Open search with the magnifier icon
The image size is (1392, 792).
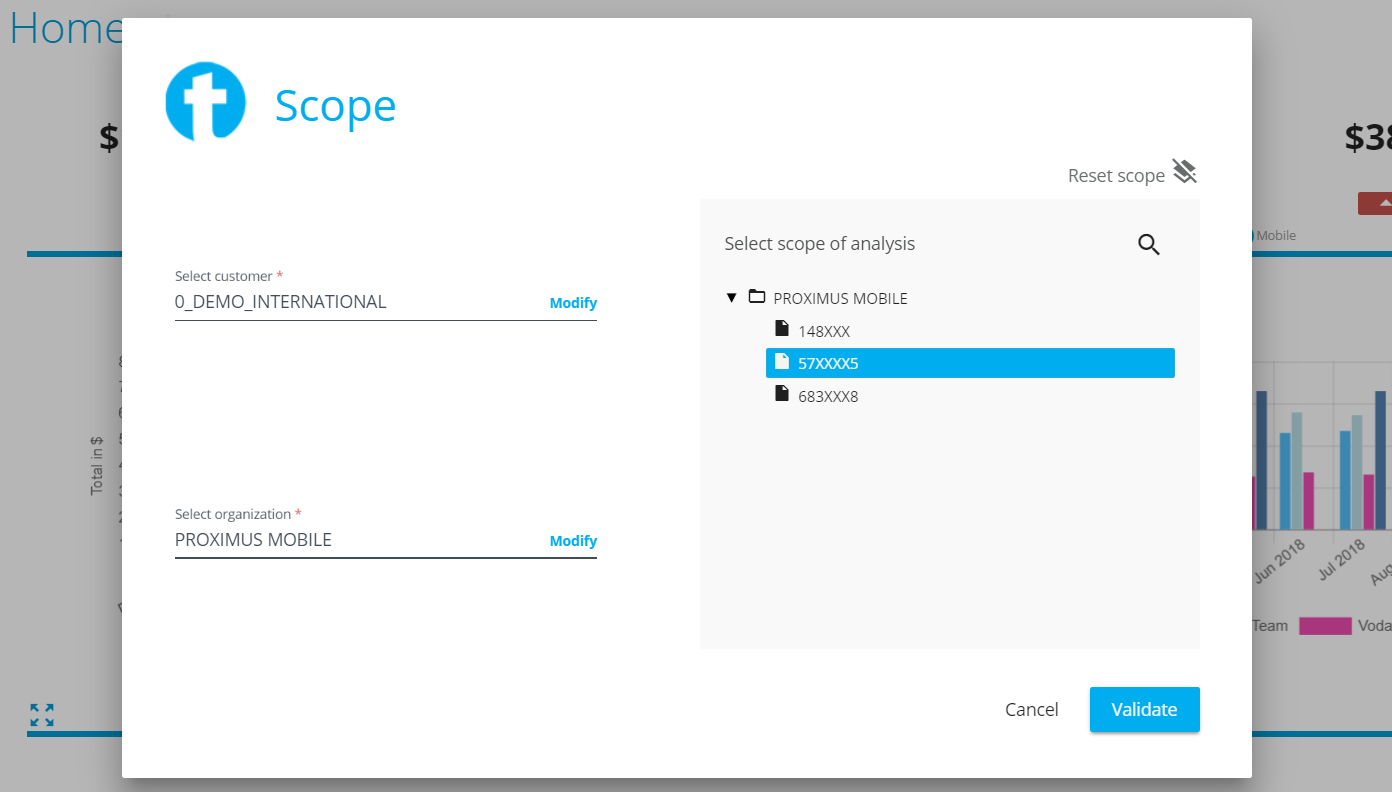click(1148, 244)
